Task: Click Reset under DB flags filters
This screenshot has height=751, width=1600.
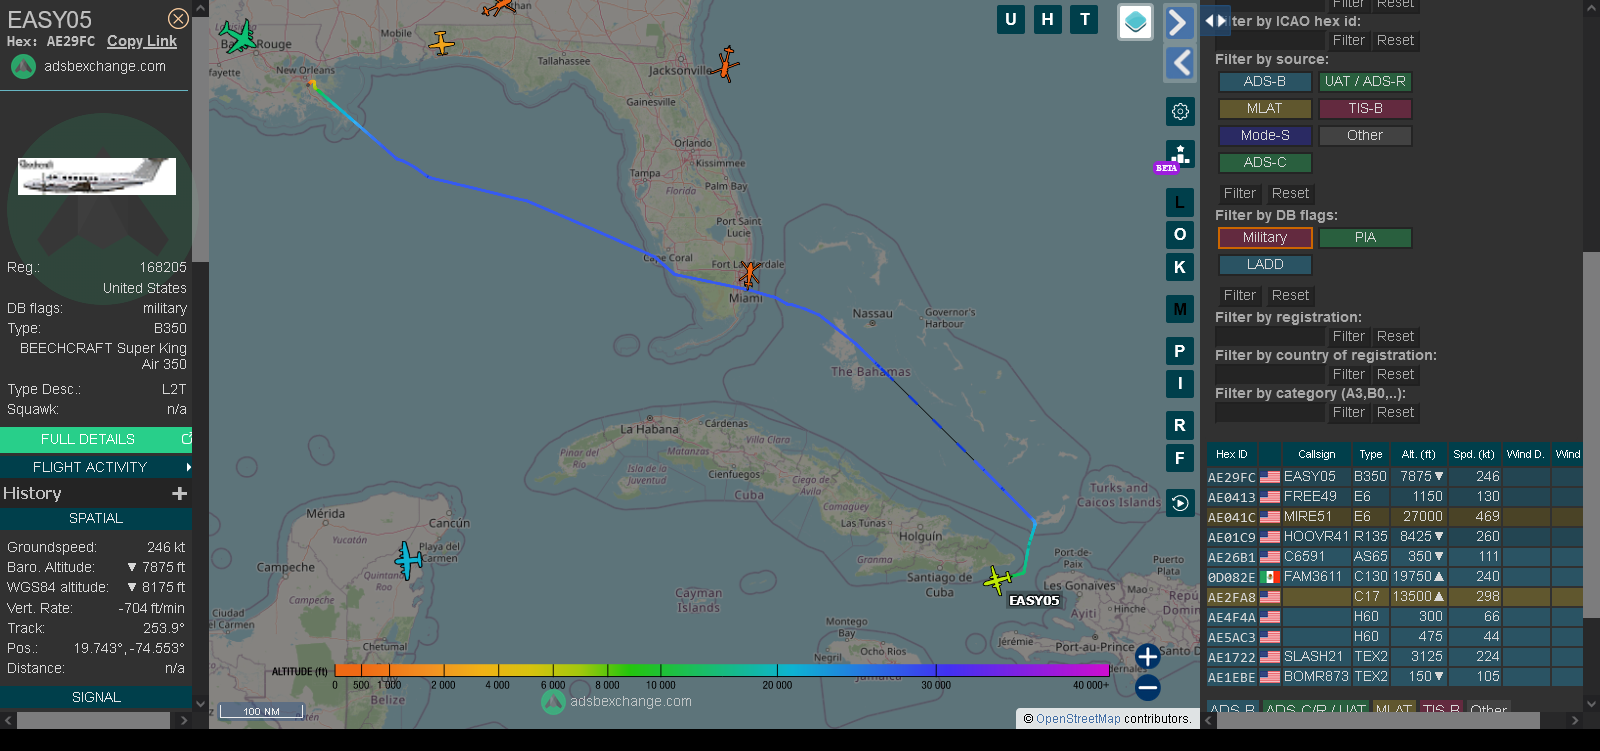Action: point(1290,296)
